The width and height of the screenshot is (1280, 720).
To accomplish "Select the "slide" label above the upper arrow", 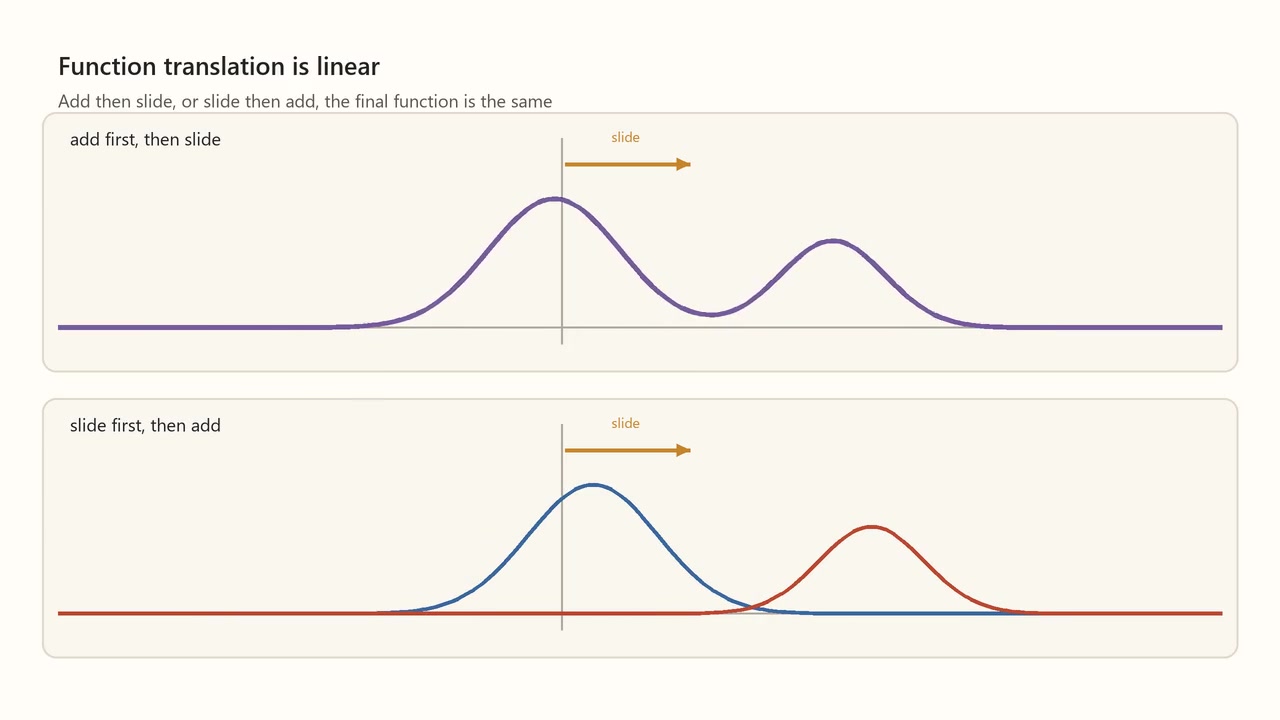I will pos(625,137).
